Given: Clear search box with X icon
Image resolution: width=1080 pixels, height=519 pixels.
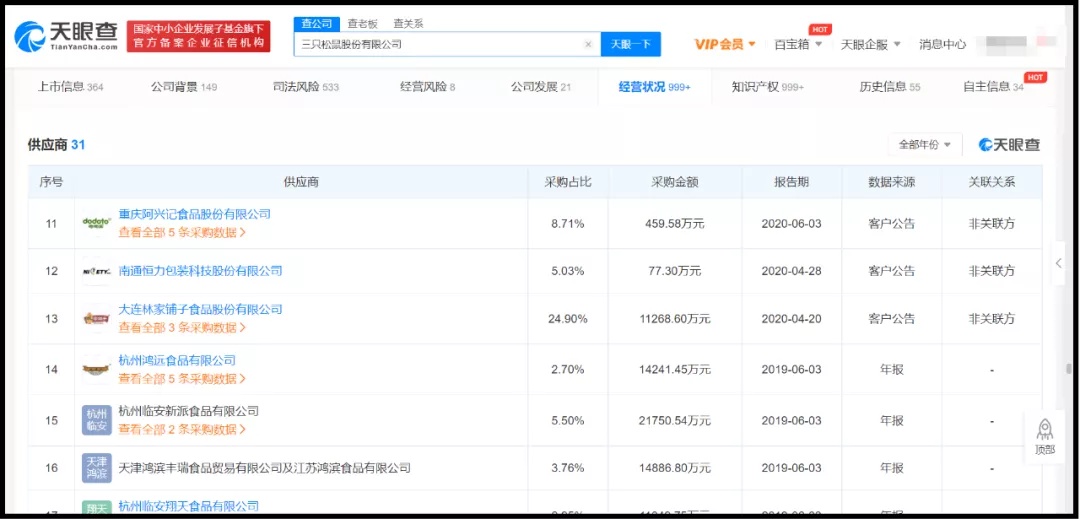Looking at the screenshot, I should pos(588,45).
